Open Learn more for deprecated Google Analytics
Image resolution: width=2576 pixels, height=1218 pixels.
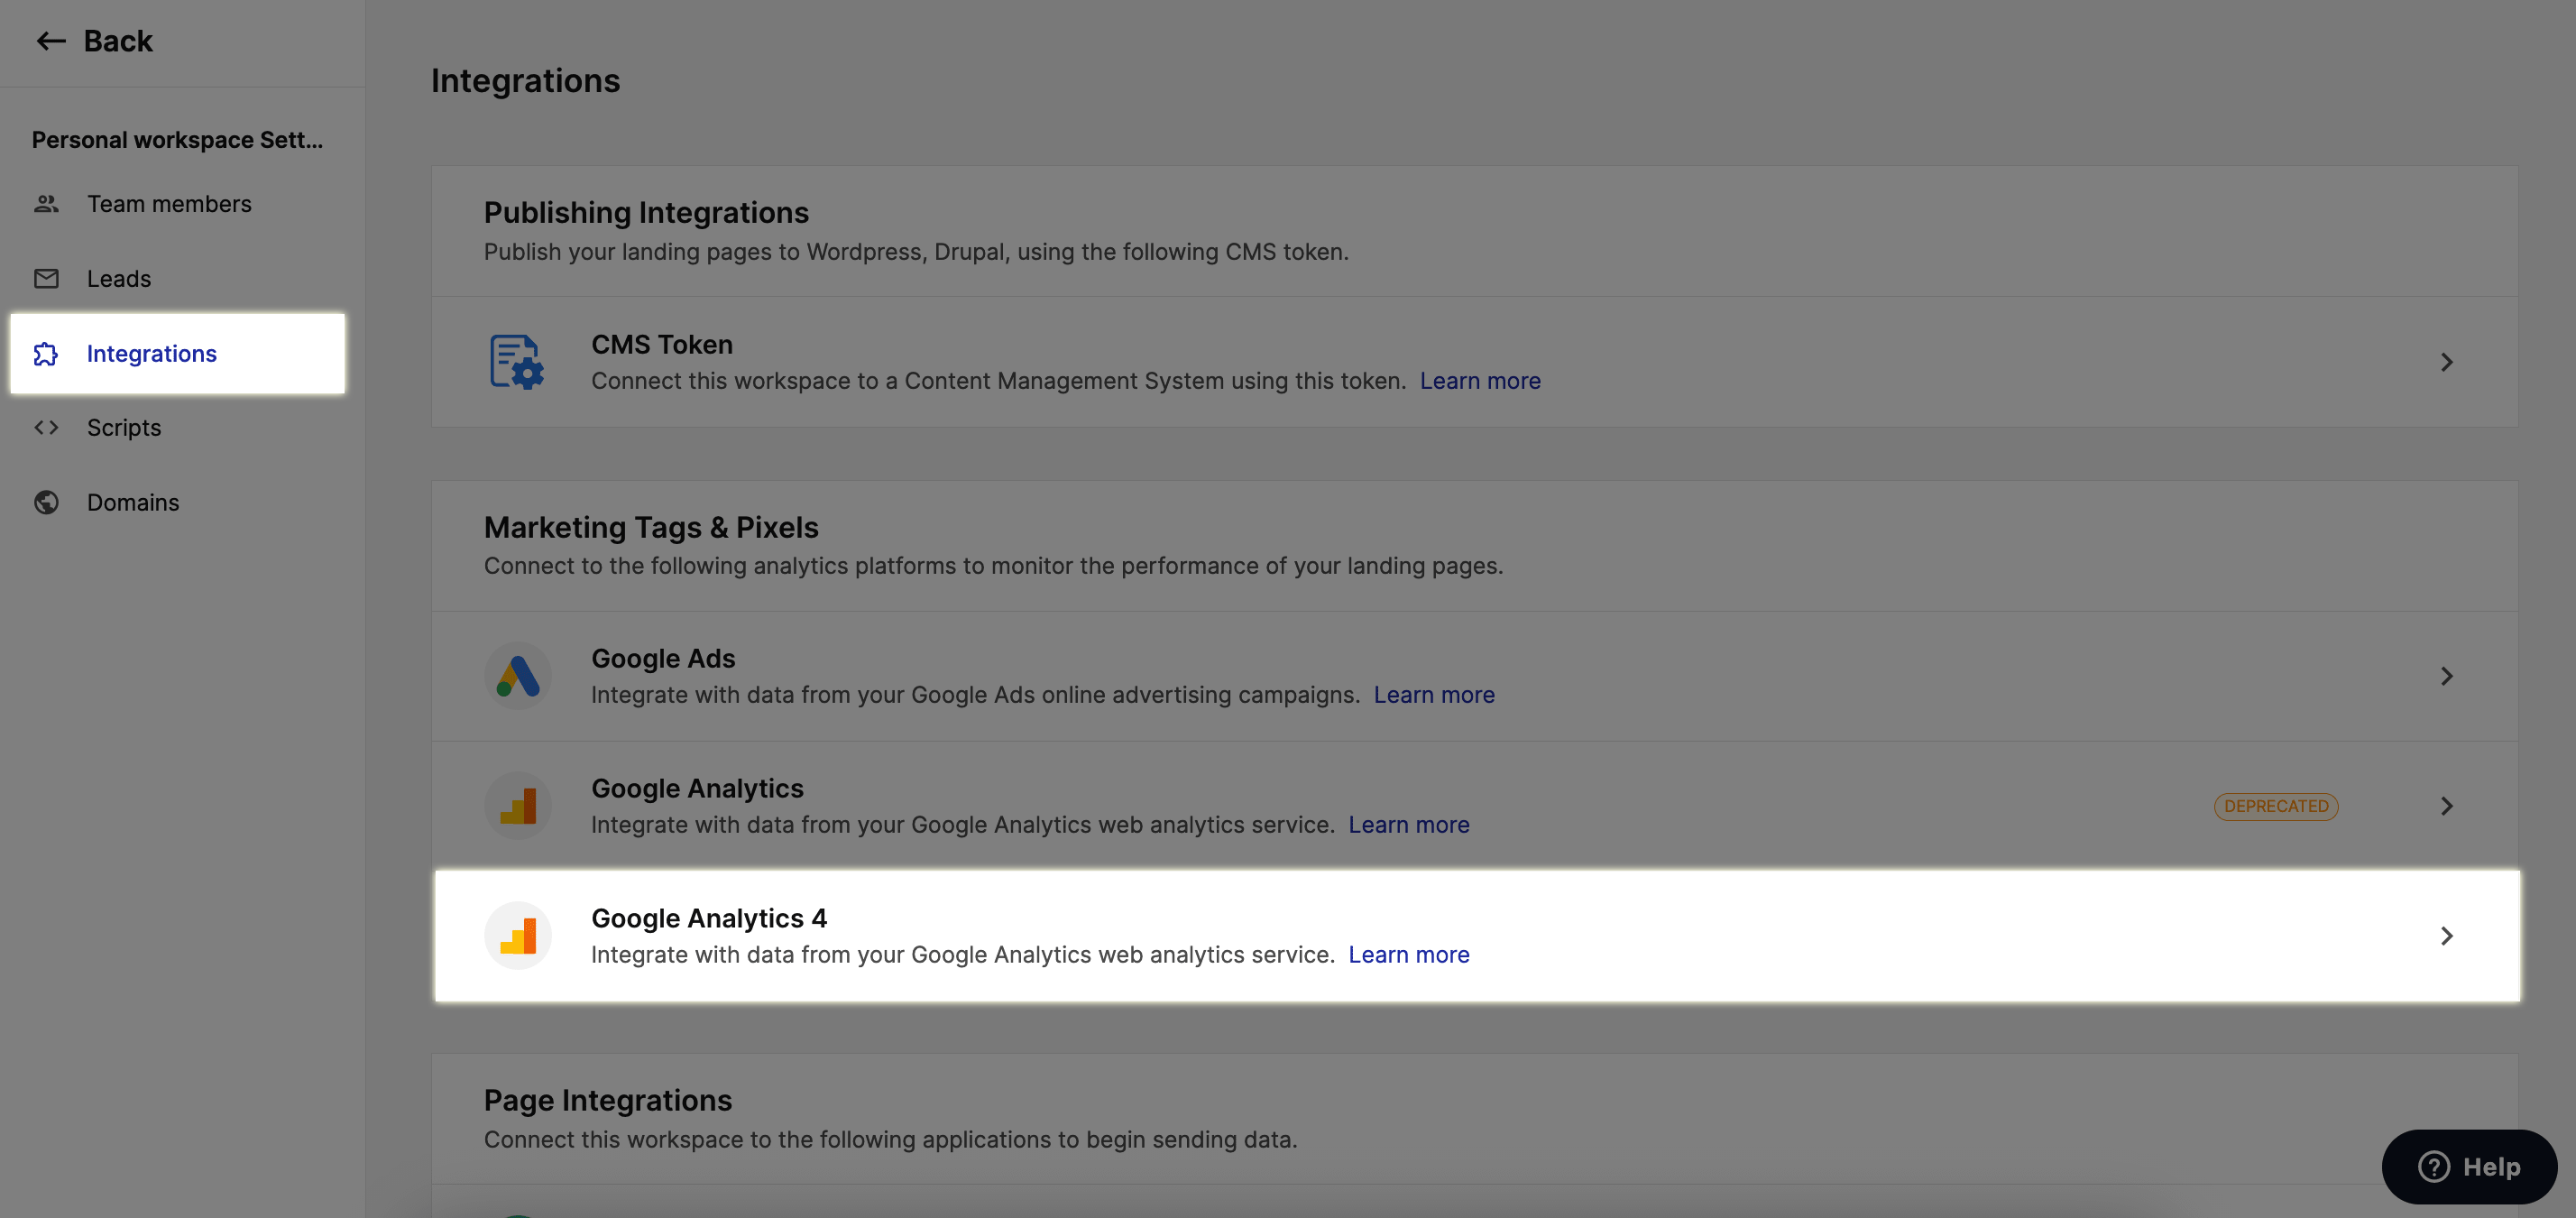click(1409, 825)
